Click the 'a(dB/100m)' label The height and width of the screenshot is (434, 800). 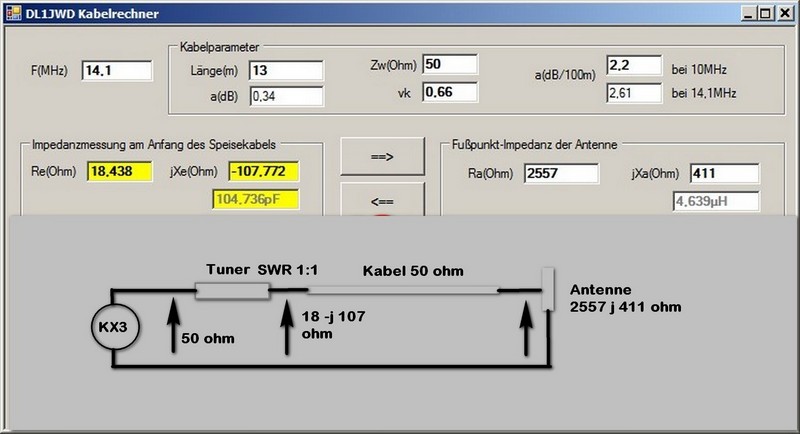[565, 75]
